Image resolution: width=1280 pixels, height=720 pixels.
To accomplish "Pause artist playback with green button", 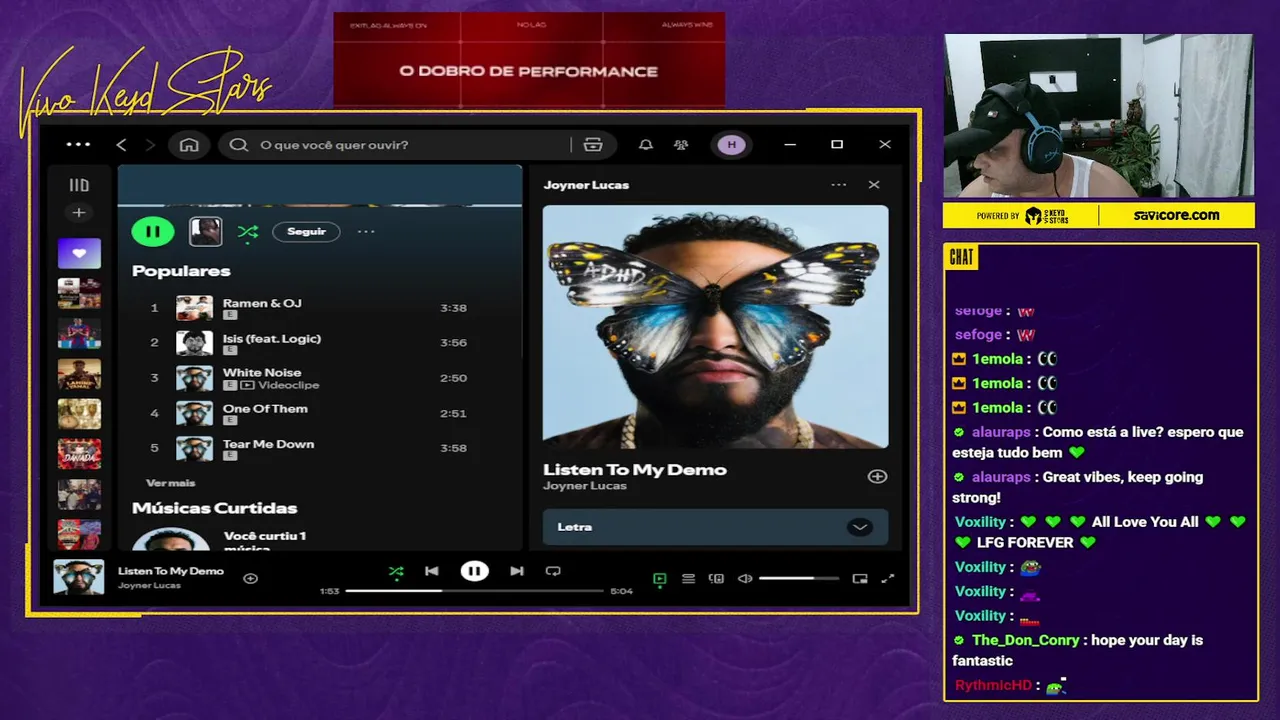I will point(153,232).
